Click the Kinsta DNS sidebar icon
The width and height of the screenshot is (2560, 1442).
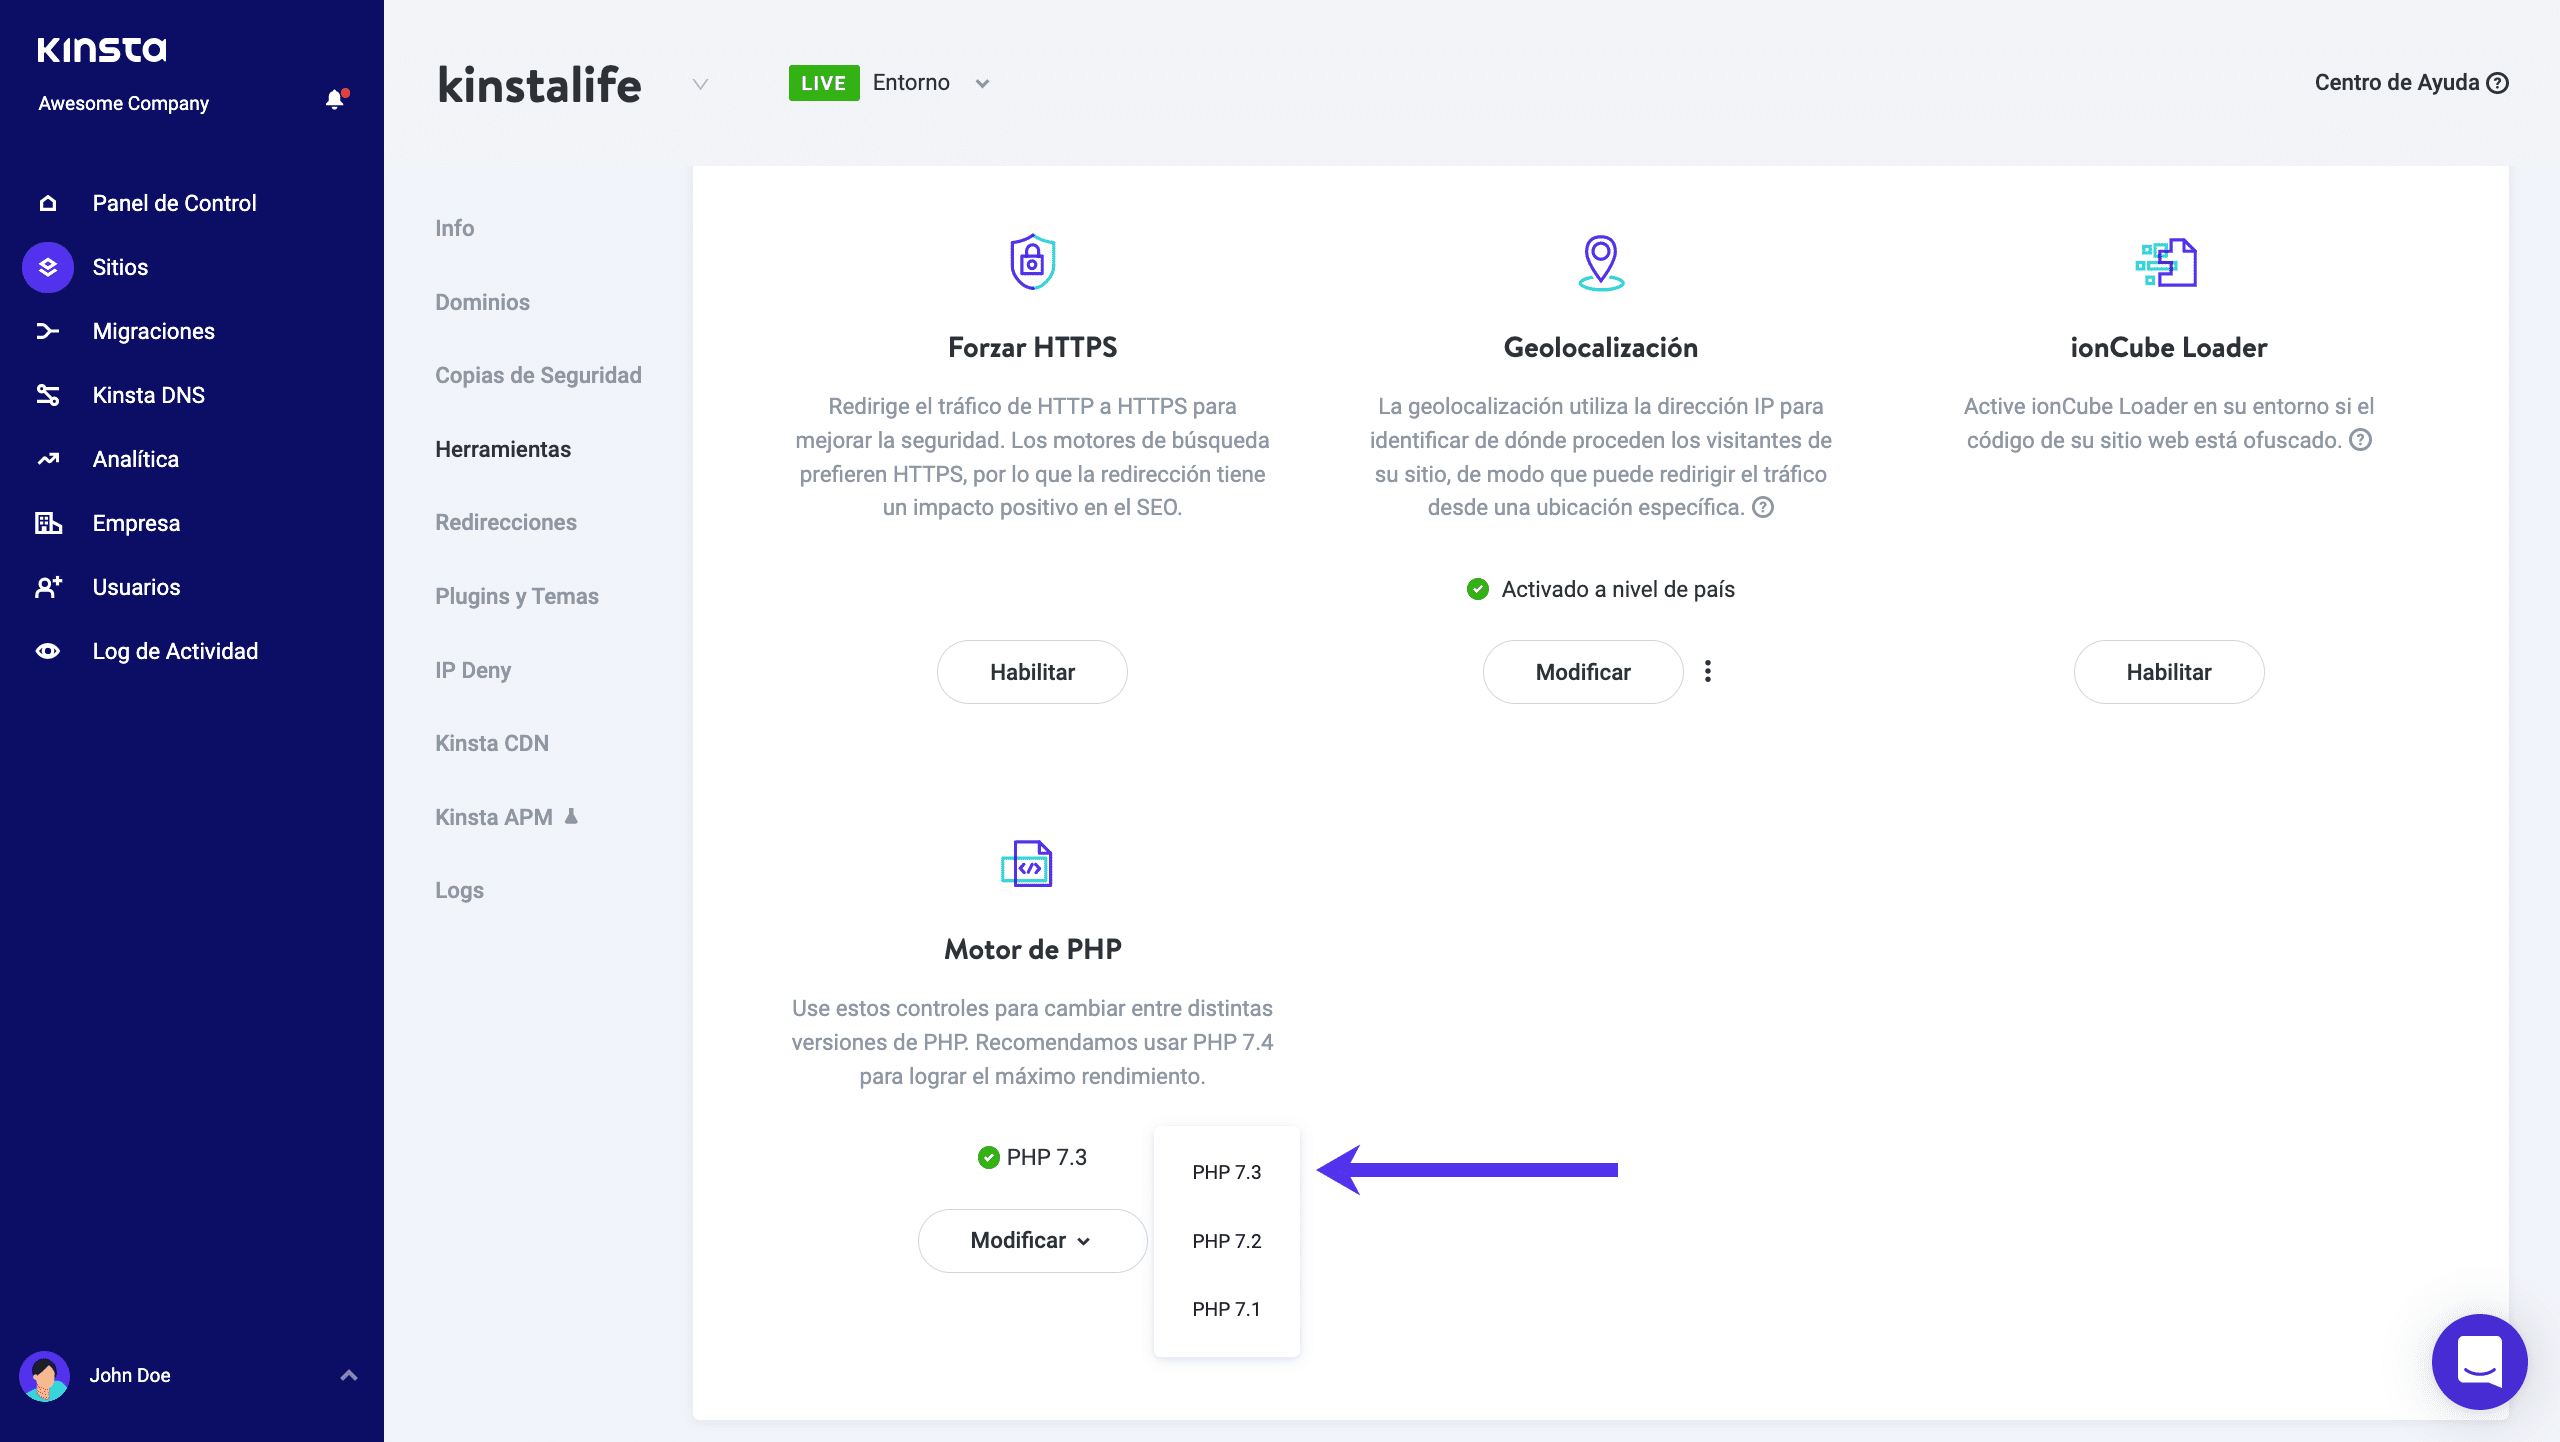pyautogui.click(x=48, y=395)
